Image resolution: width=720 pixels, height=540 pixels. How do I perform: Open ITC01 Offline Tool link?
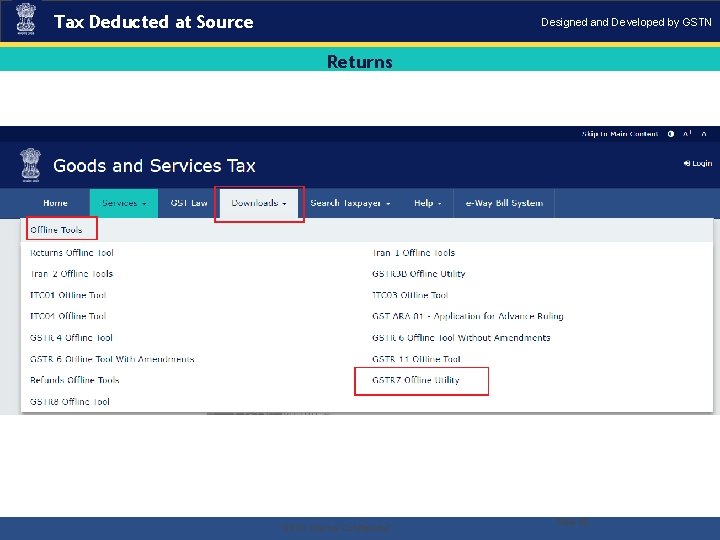tap(68, 295)
